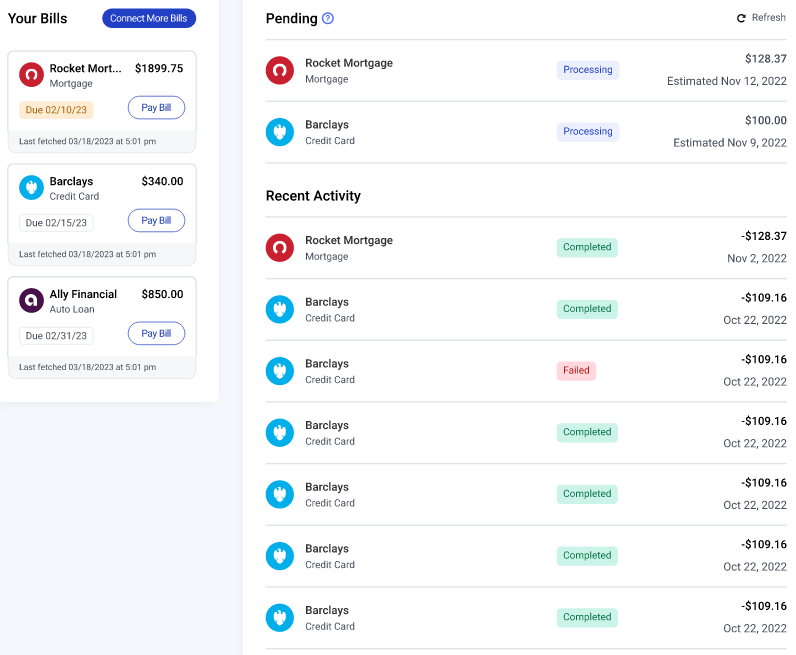Click the Rocket Mortgage logo in Your Bills card

coord(31,75)
